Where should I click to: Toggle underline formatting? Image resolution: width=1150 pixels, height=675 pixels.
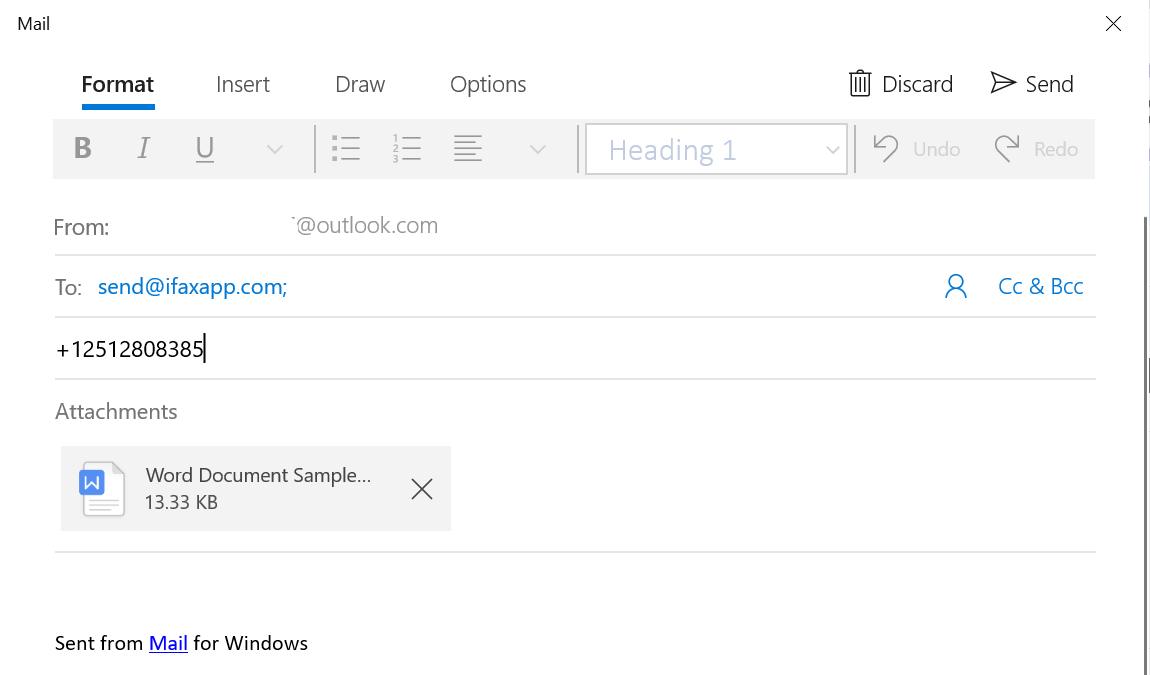[204, 148]
